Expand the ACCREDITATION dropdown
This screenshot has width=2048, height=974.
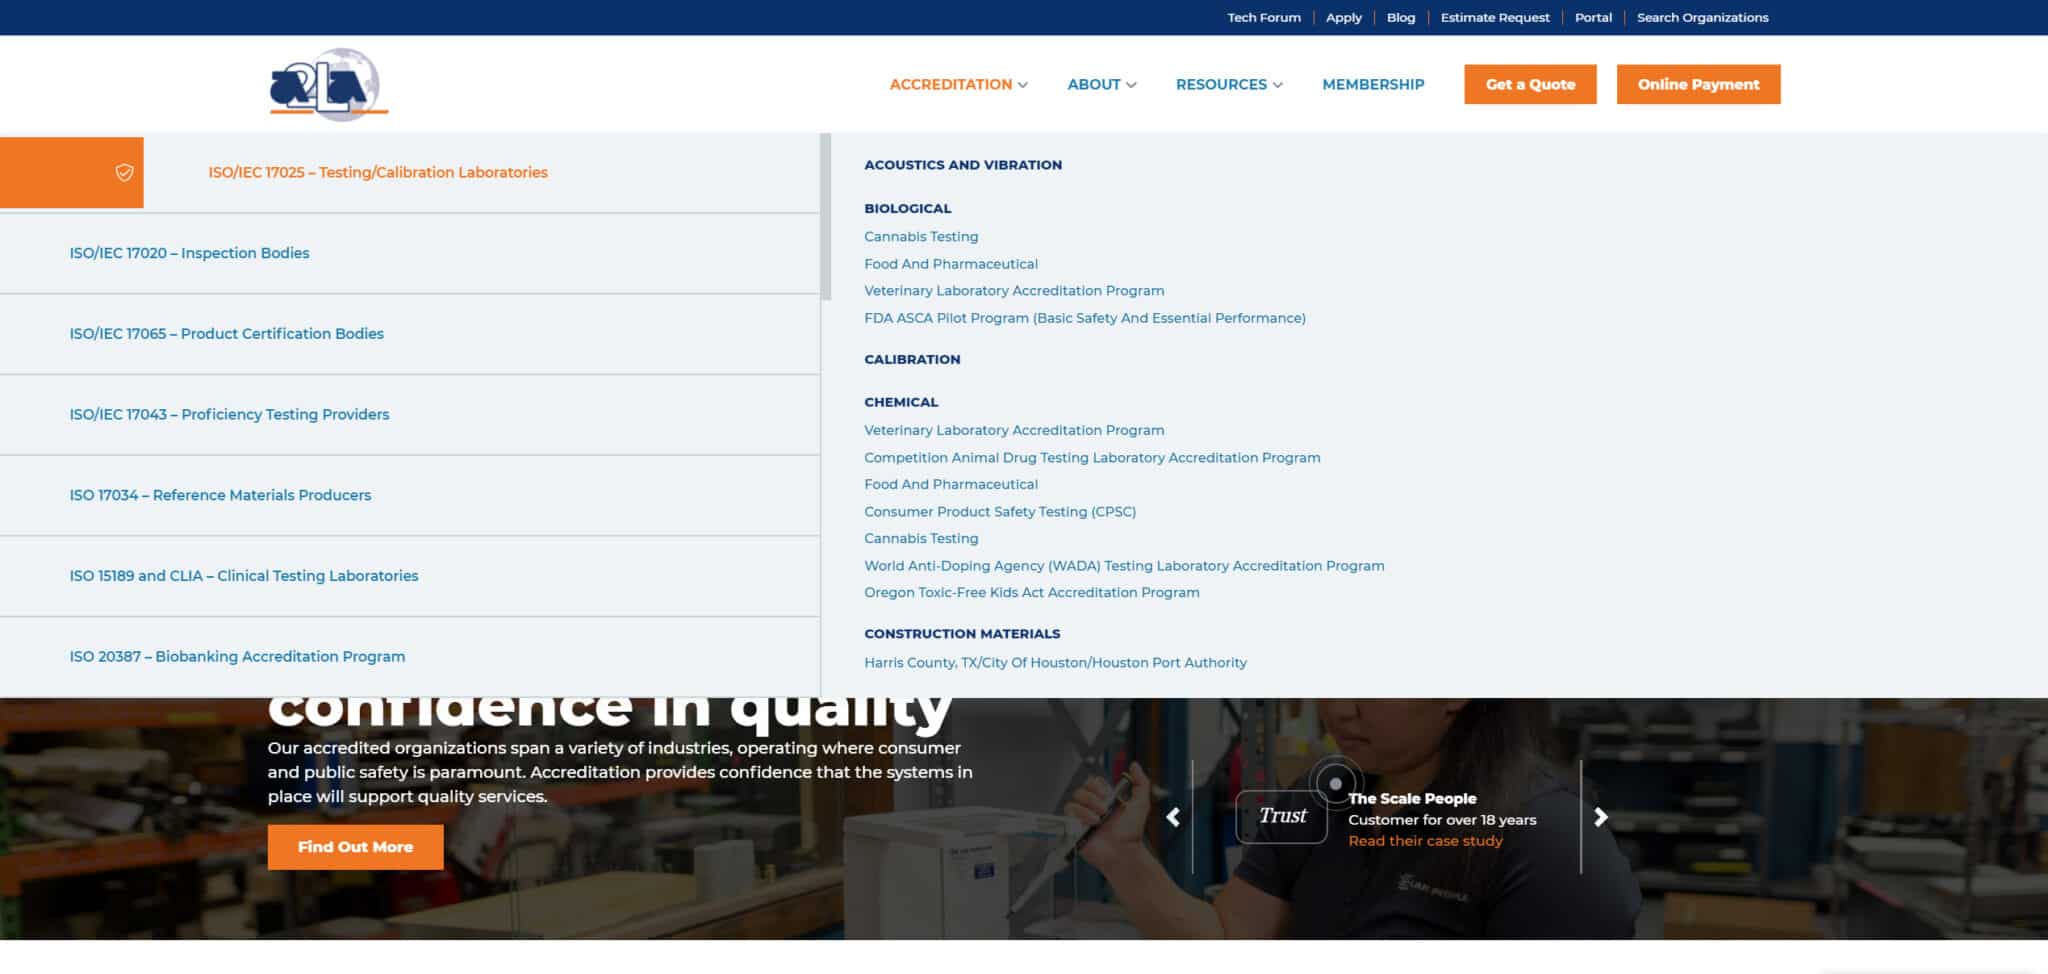(x=951, y=84)
